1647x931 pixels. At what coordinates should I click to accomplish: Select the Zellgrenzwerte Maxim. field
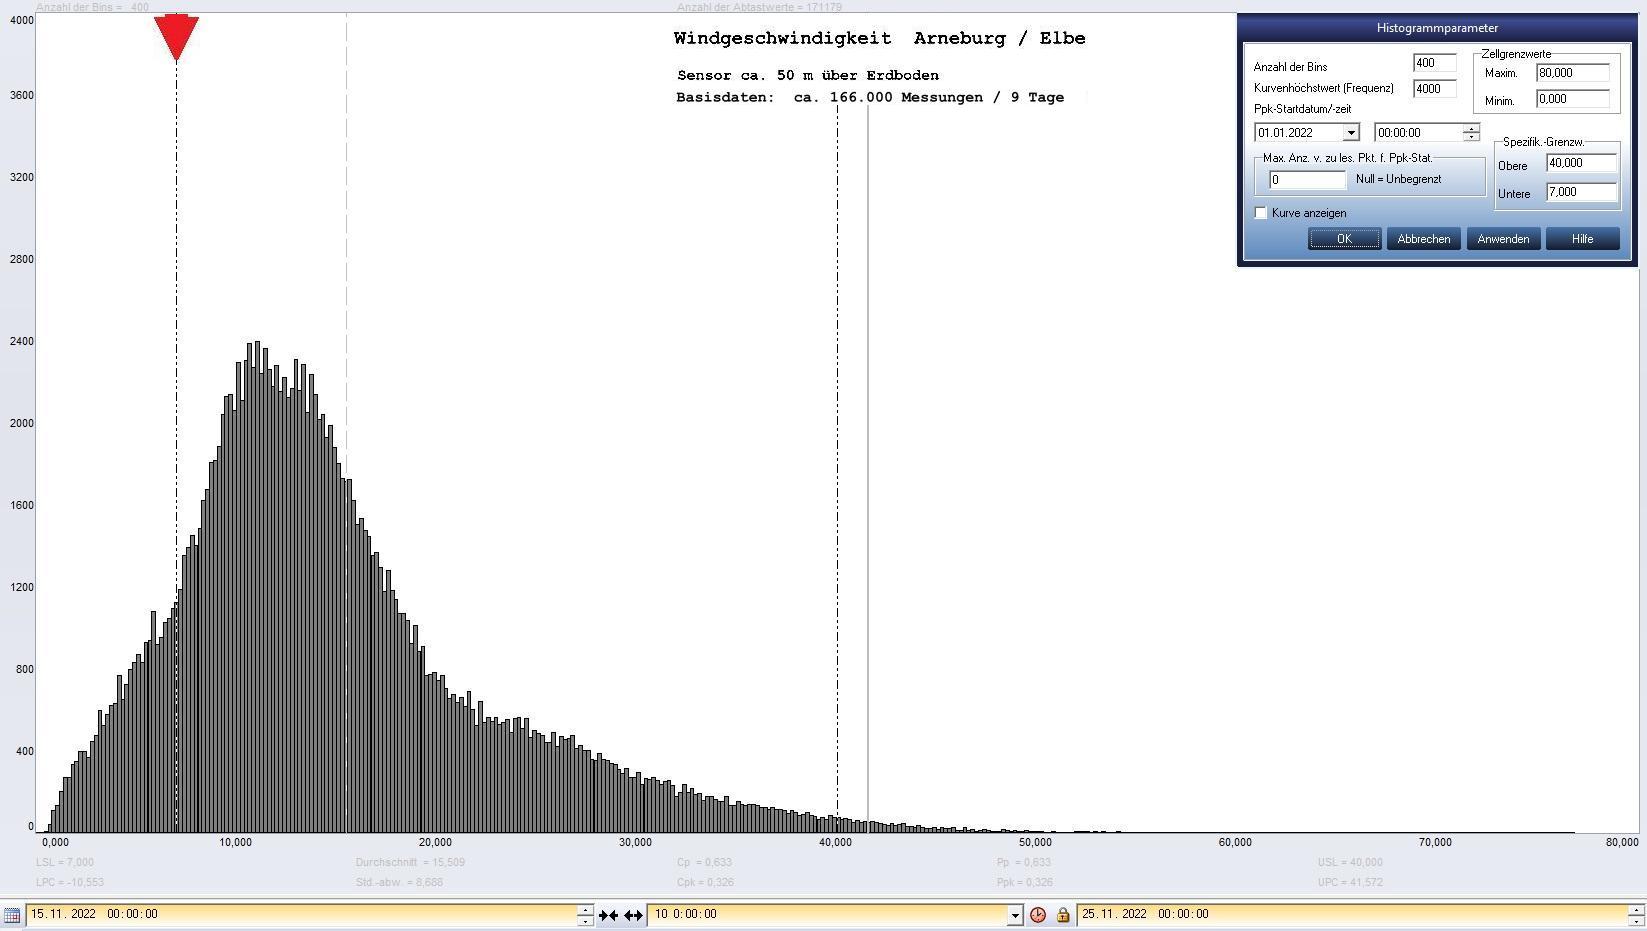coord(1572,73)
